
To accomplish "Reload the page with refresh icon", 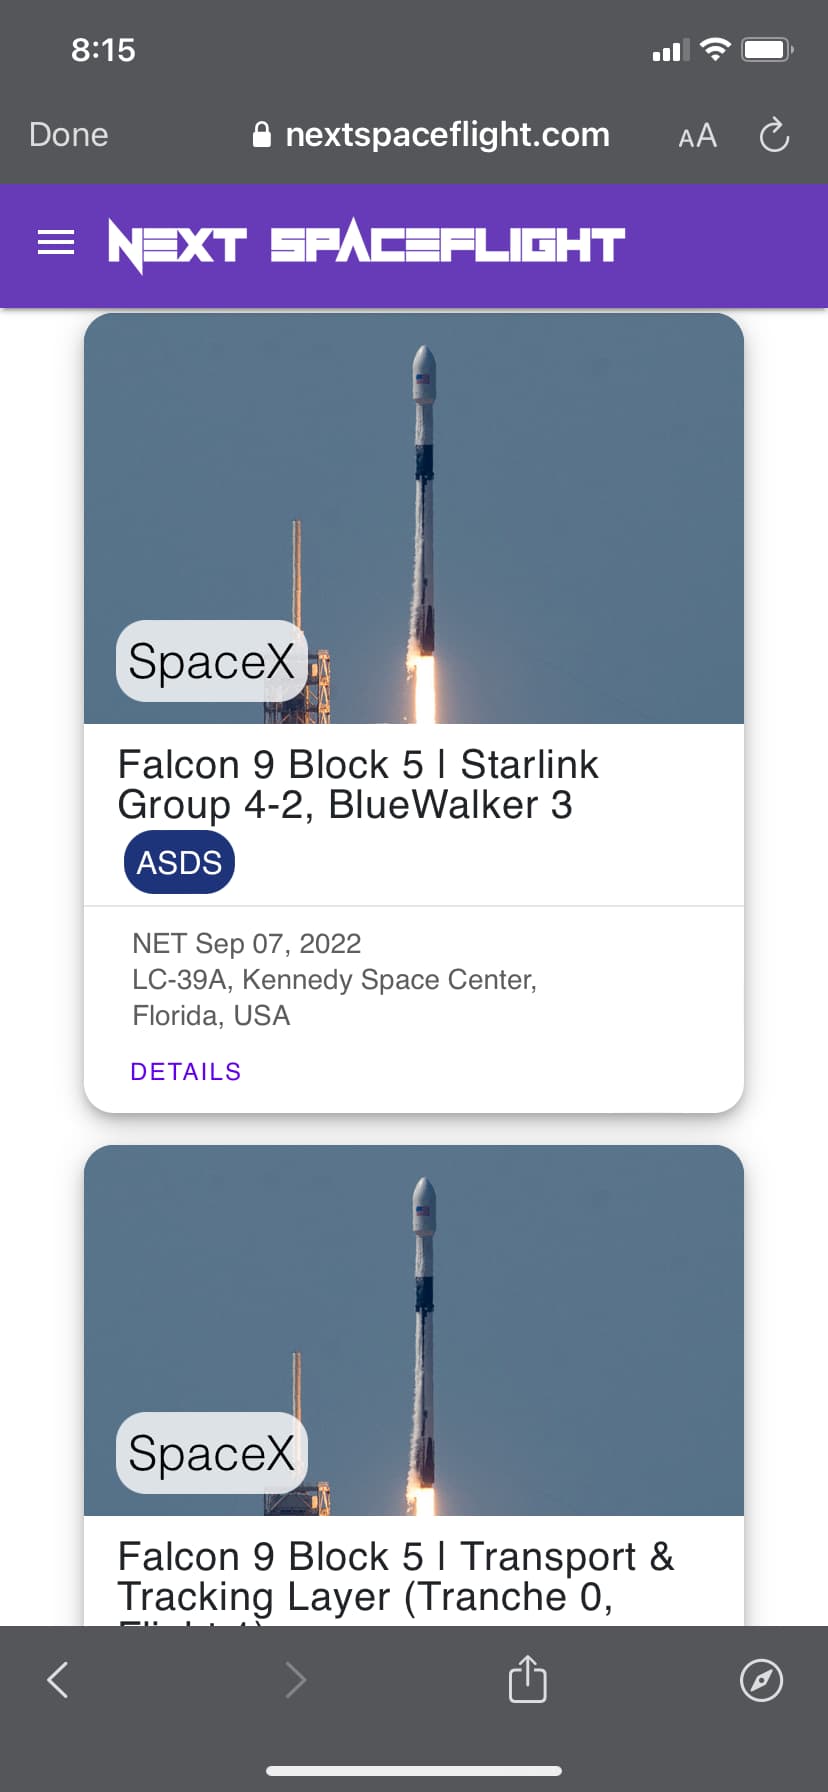I will tap(774, 135).
